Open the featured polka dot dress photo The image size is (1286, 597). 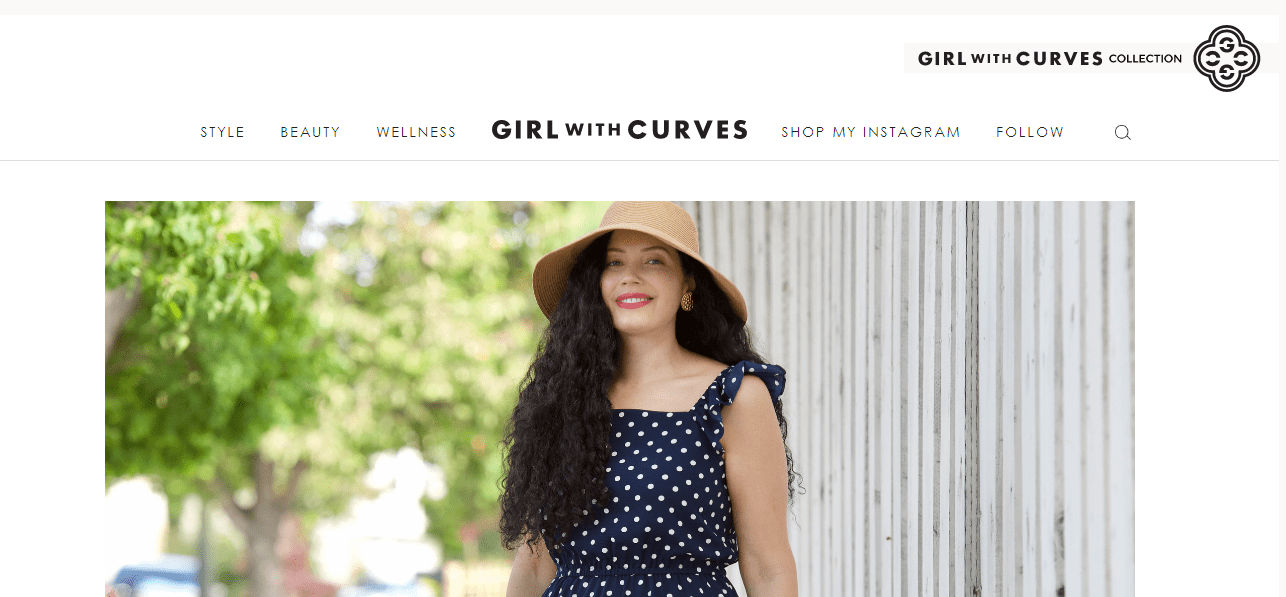[x=620, y=399]
